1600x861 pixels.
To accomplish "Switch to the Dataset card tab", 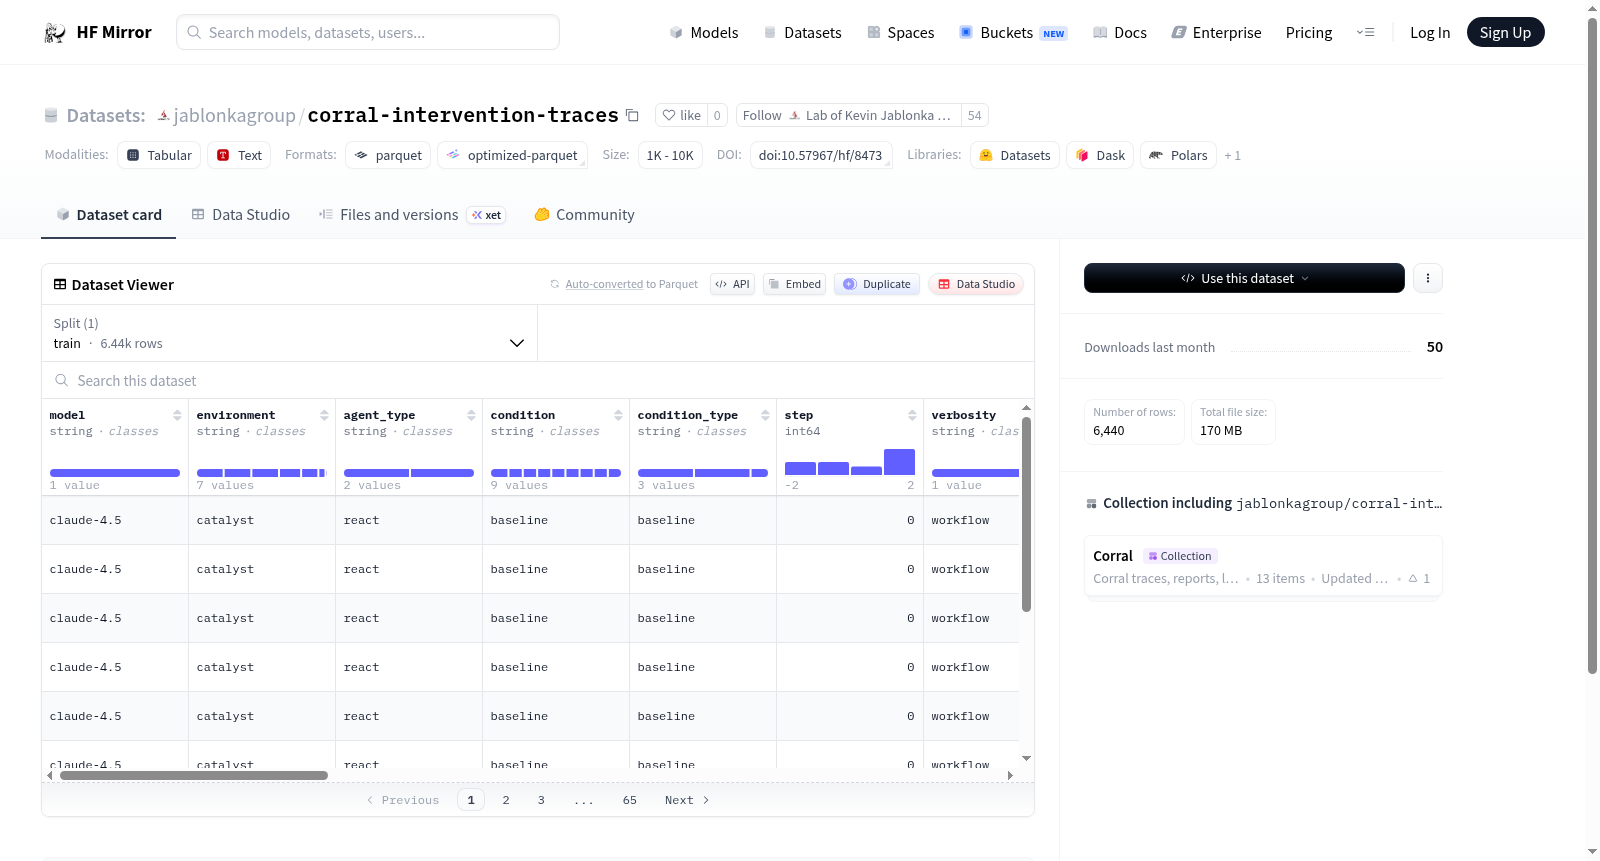I will tap(109, 215).
